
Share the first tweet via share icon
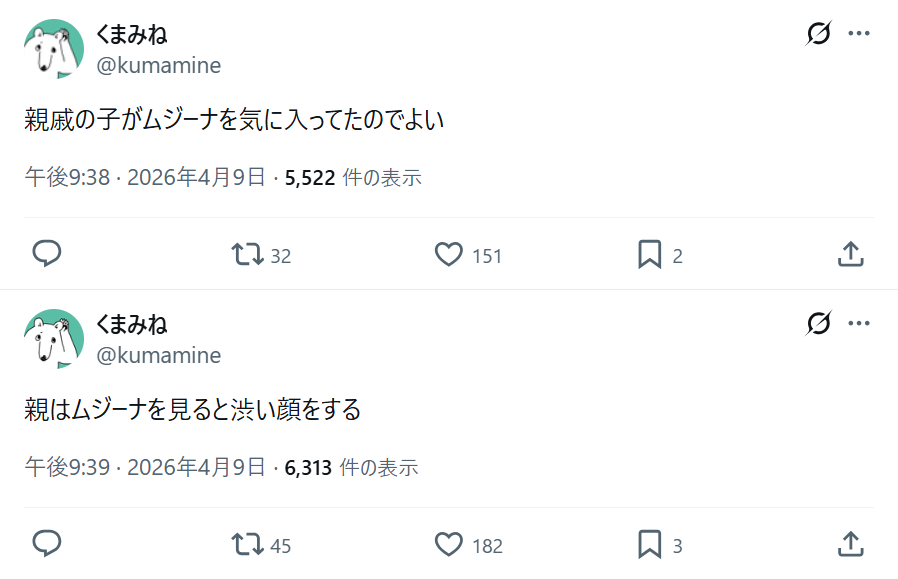[850, 254]
